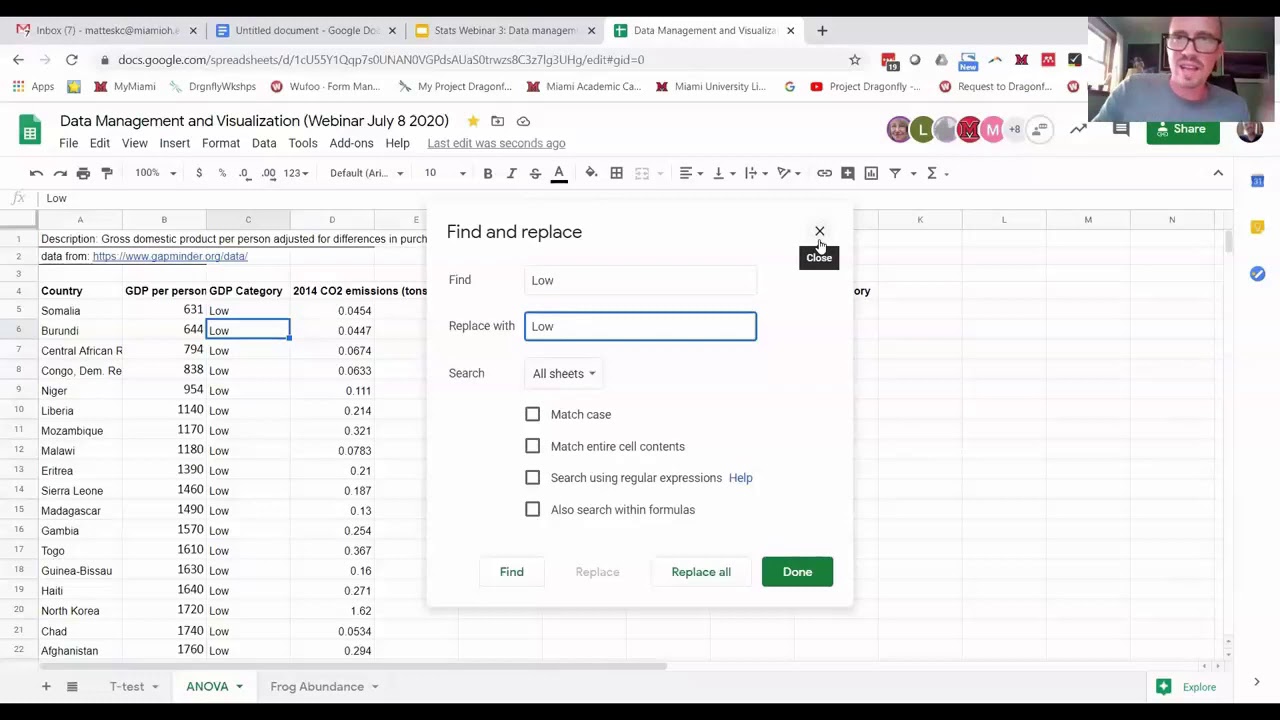Open the horizontal align dropdown
Viewport: 1280px width, 720px height.
coord(692,173)
